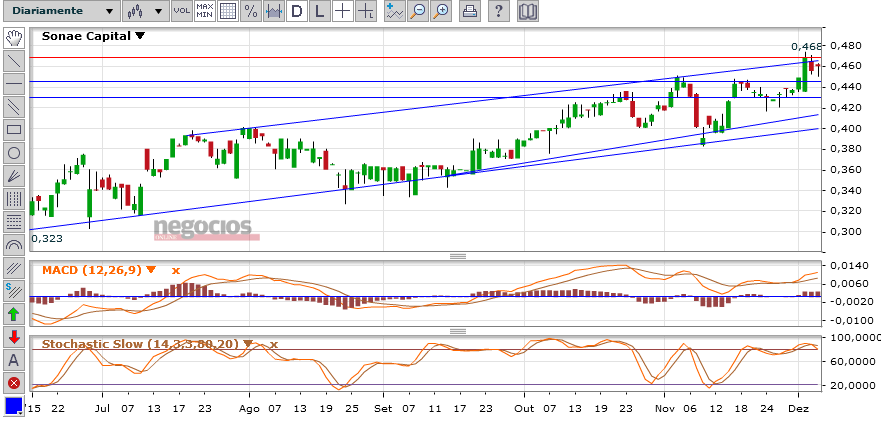Click the red delete drawings icon
The height and width of the screenshot is (426, 881).
[x=14, y=383]
